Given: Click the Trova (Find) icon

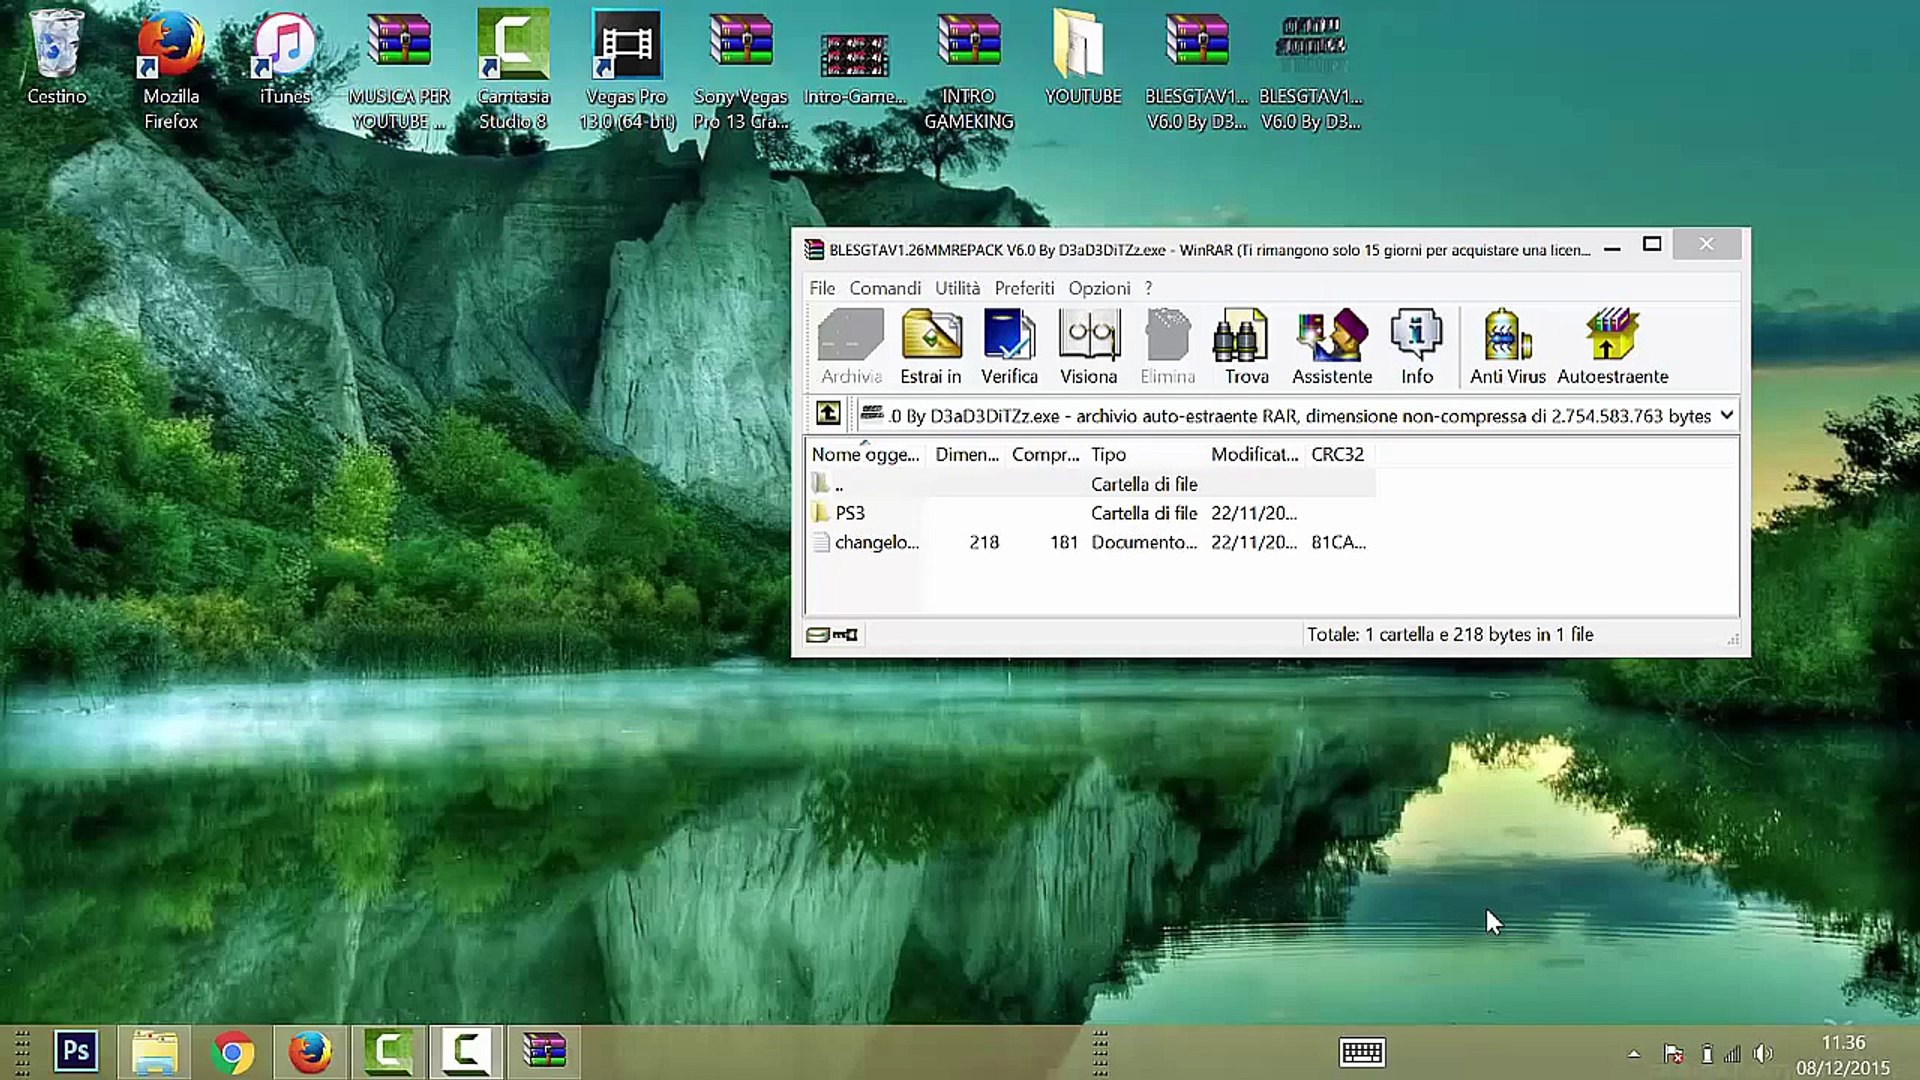Looking at the screenshot, I should point(1247,347).
